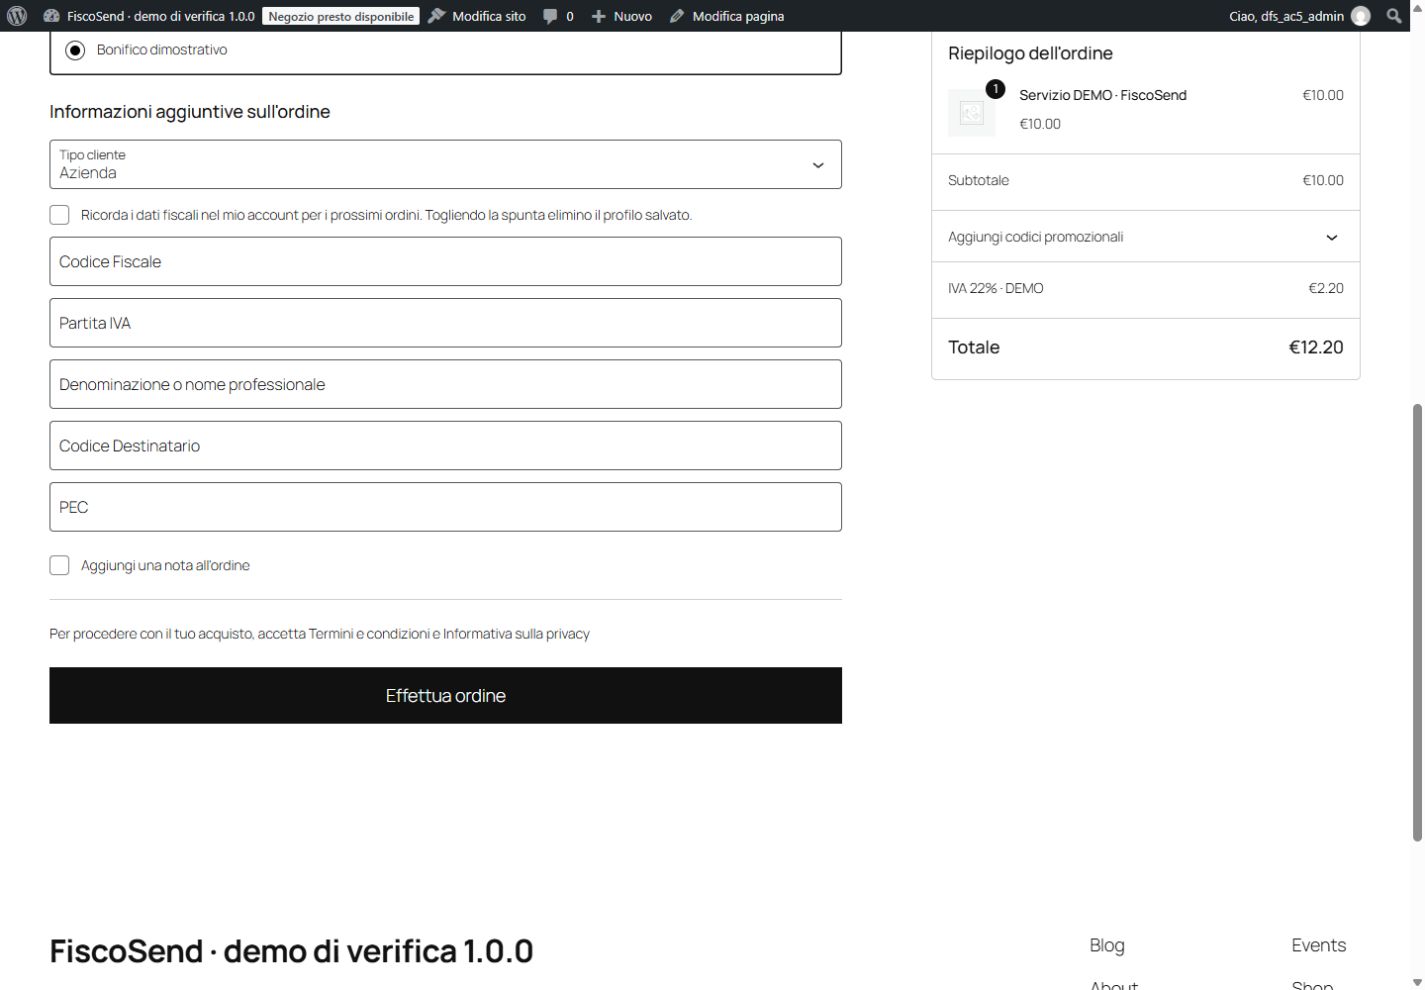Open the Termini e condizioni link
This screenshot has height=990, width=1425.
pyautogui.click(x=369, y=634)
